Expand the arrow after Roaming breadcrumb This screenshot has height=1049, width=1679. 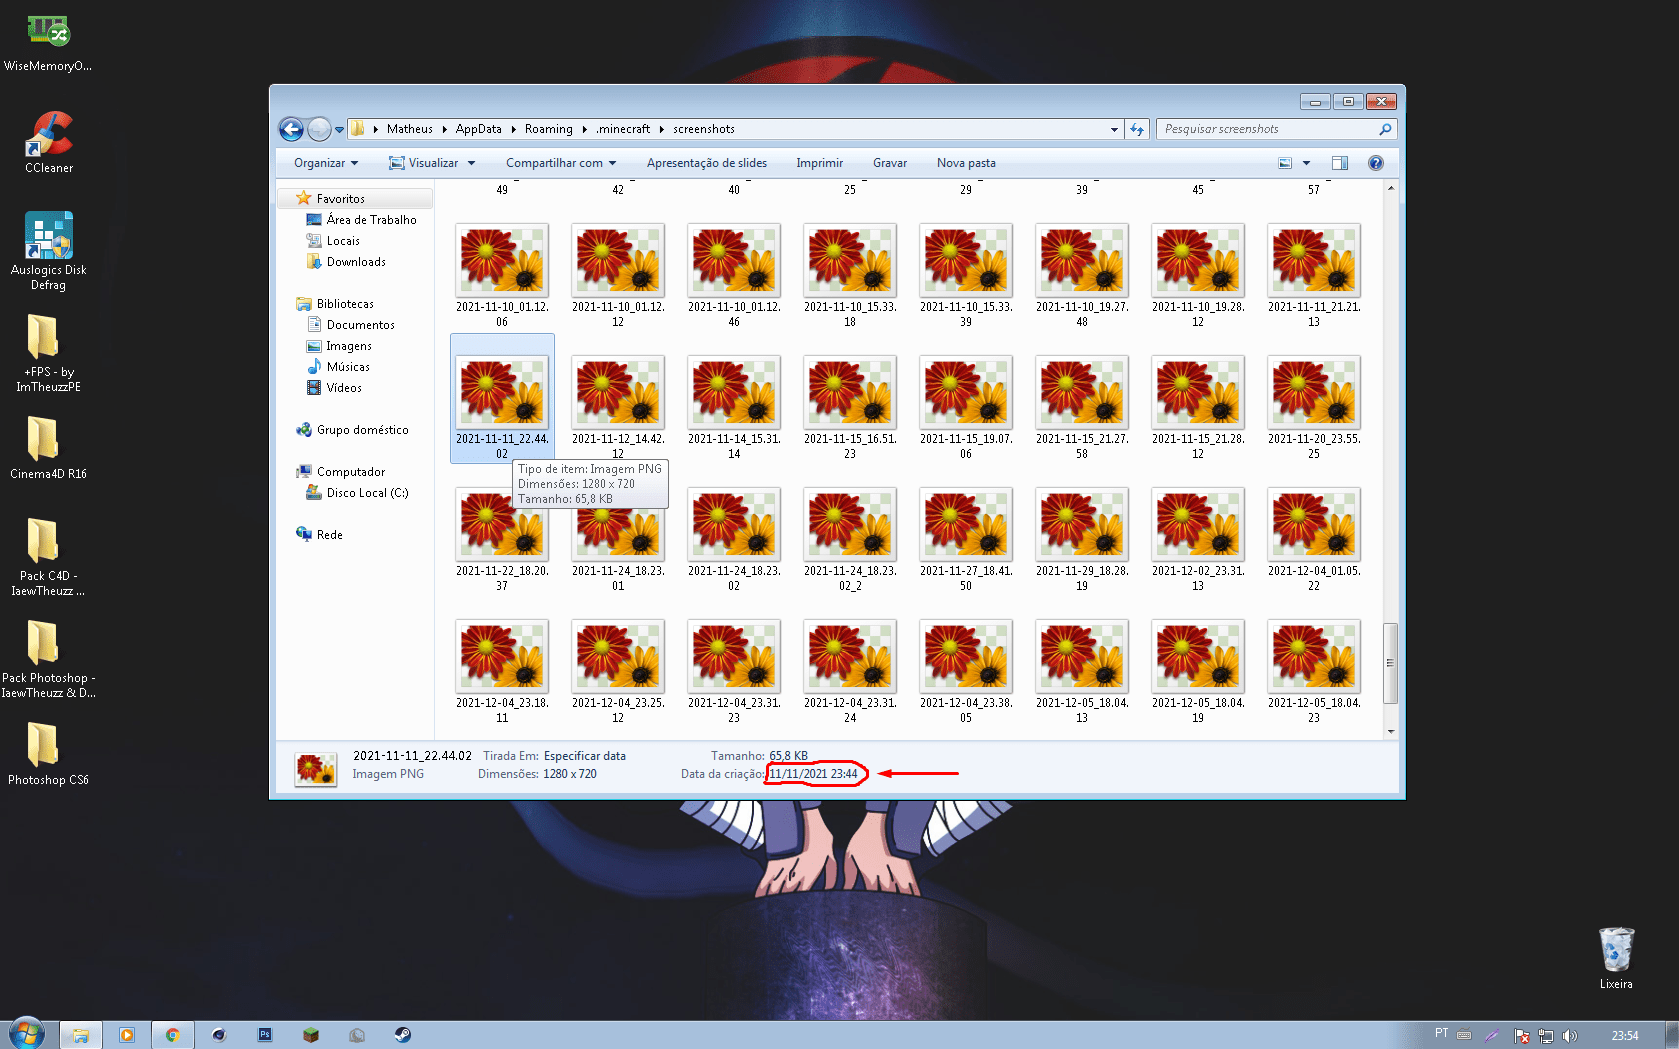pyautogui.click(x=584, y=129)
